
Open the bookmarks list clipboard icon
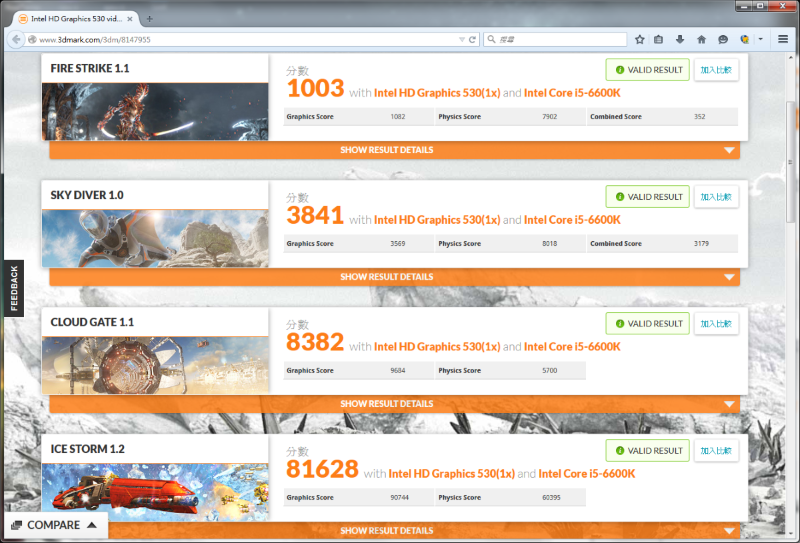pos(659,39)
